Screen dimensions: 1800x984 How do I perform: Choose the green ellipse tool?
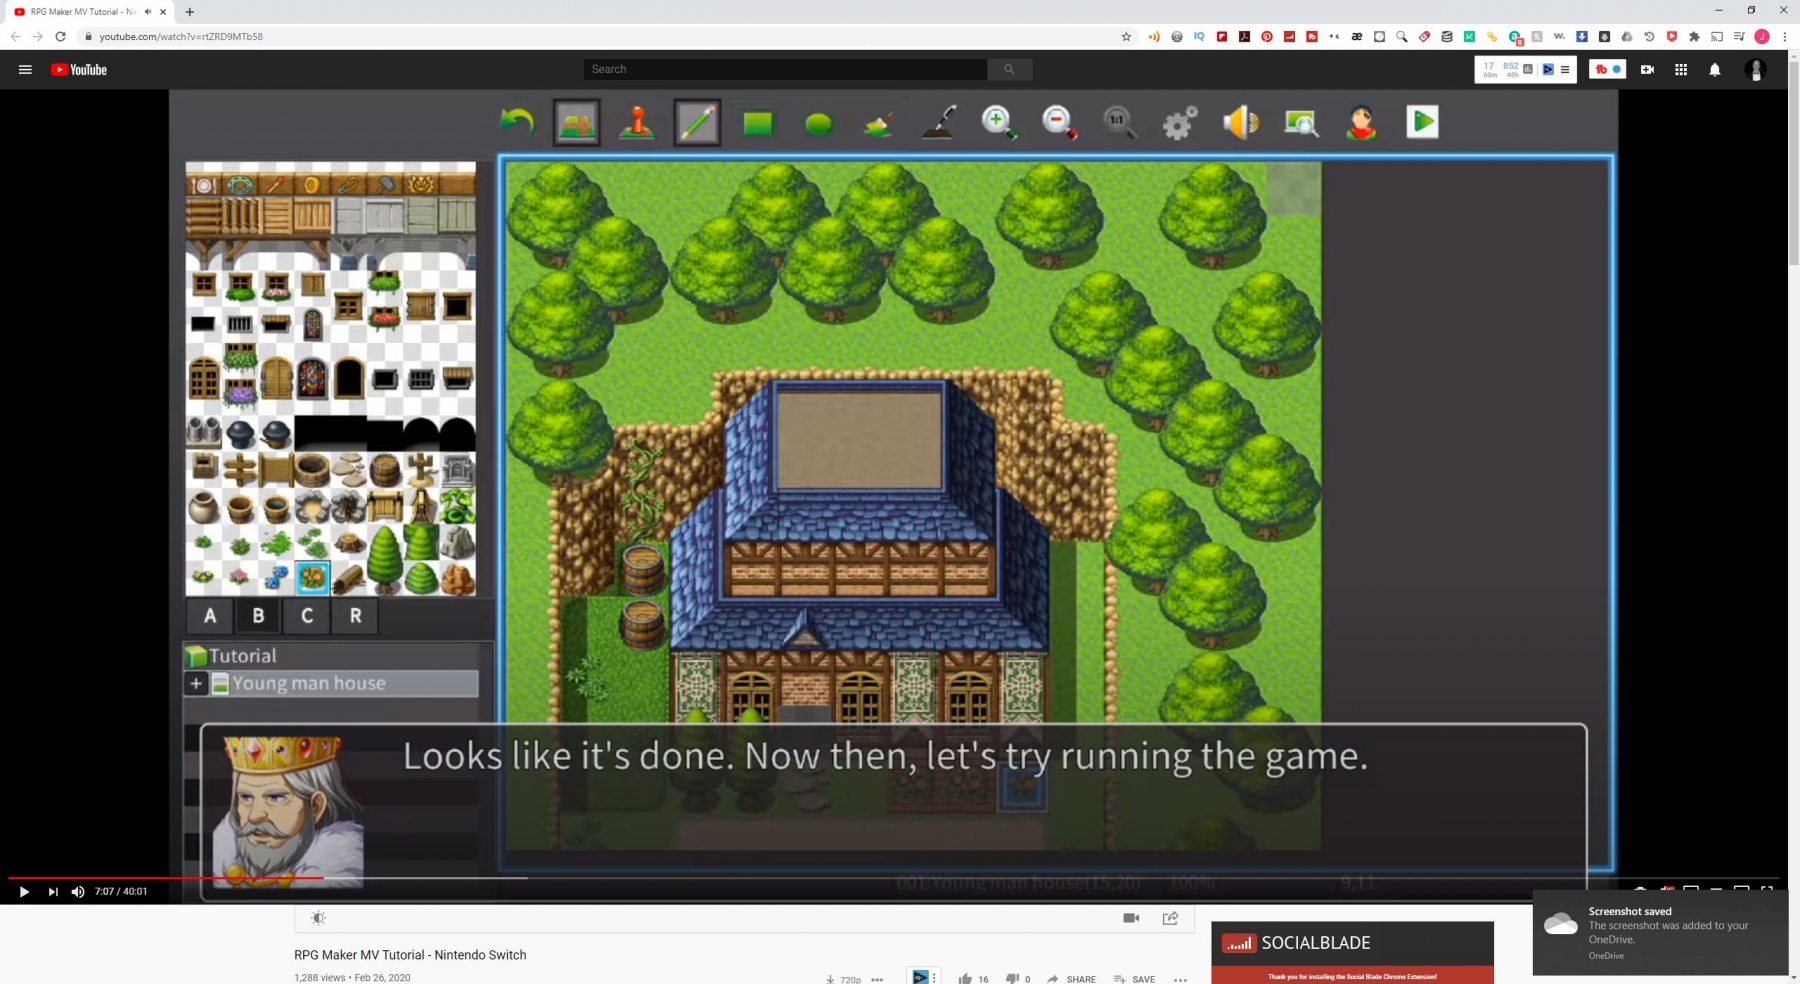[818, 123]
